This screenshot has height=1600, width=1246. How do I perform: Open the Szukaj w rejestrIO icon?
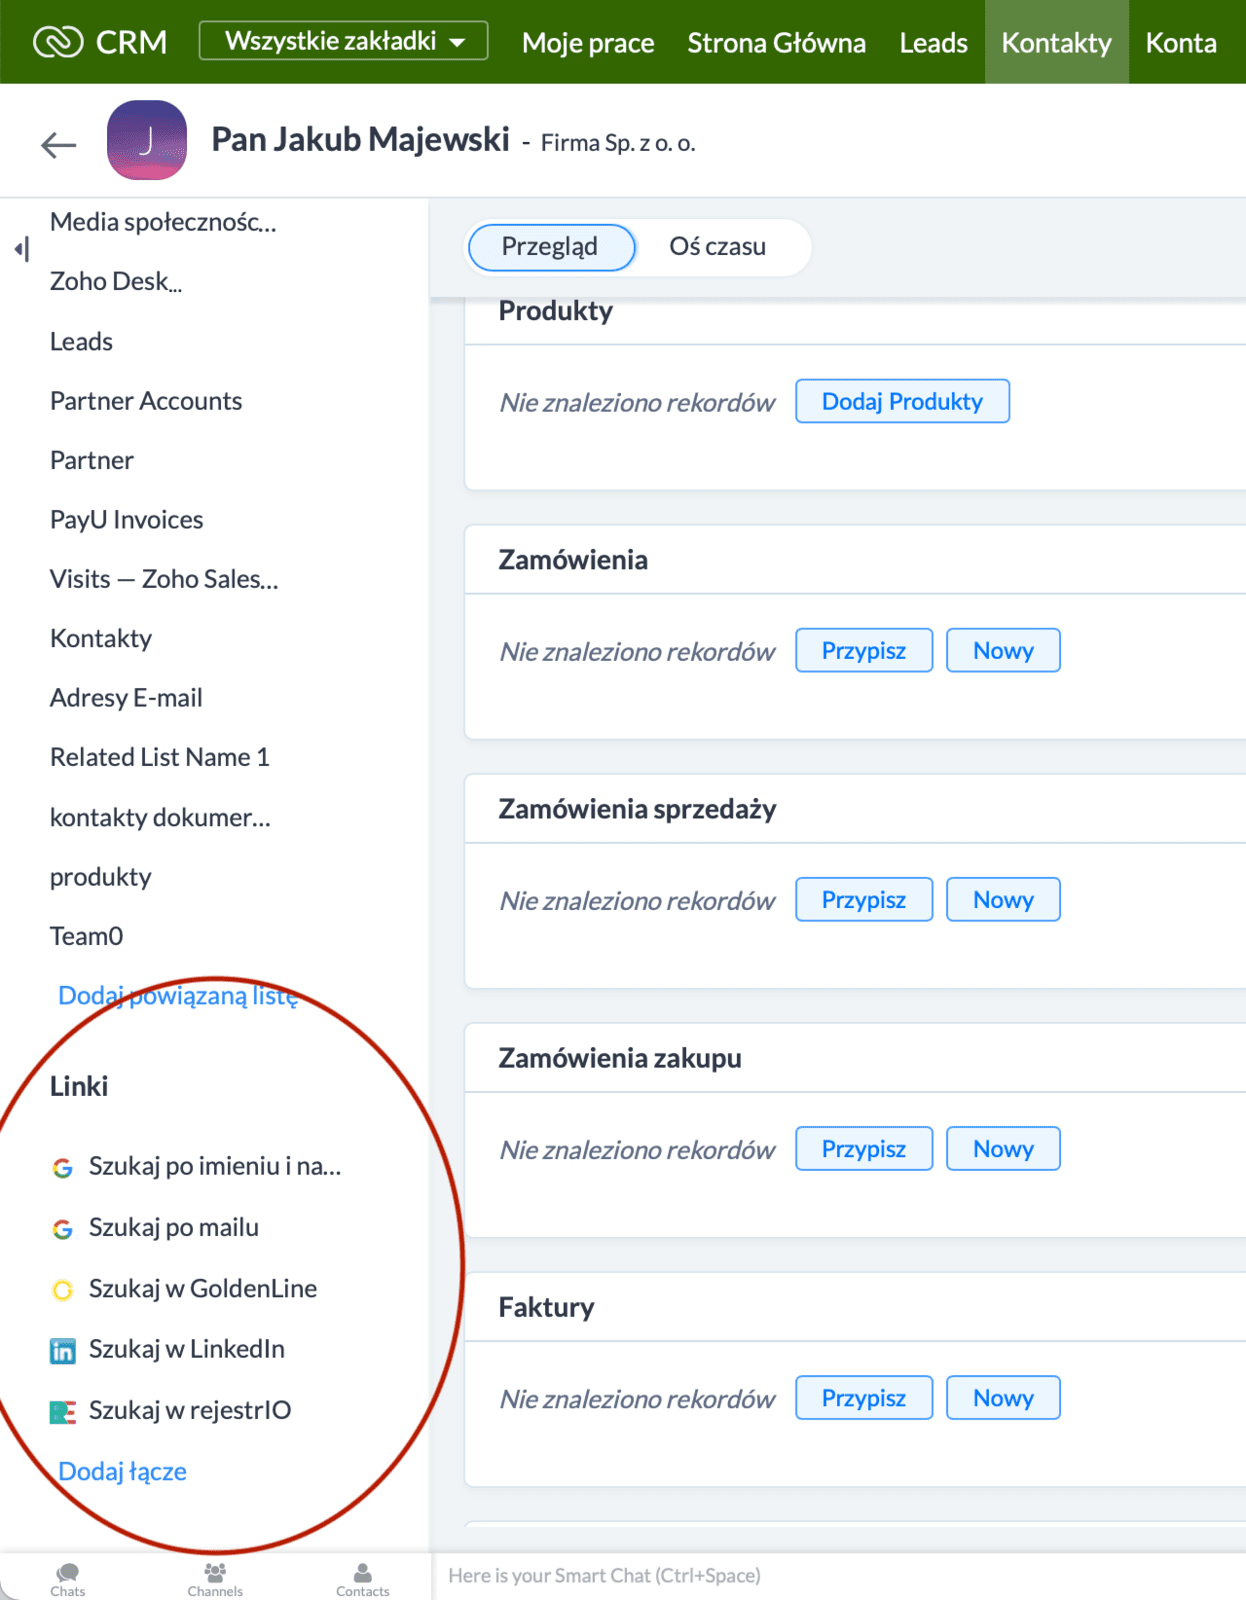[63, 1412]
